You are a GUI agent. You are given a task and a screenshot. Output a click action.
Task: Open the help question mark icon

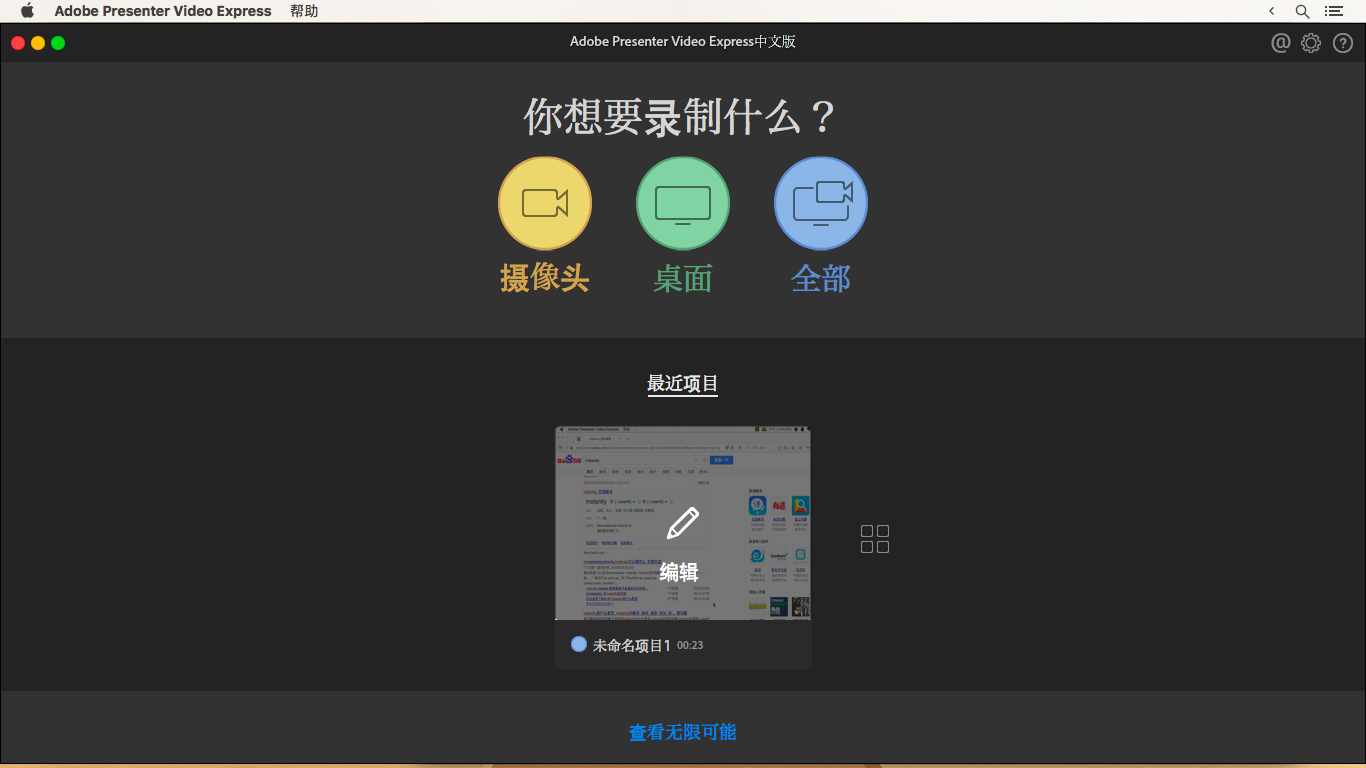point(1343,43)
